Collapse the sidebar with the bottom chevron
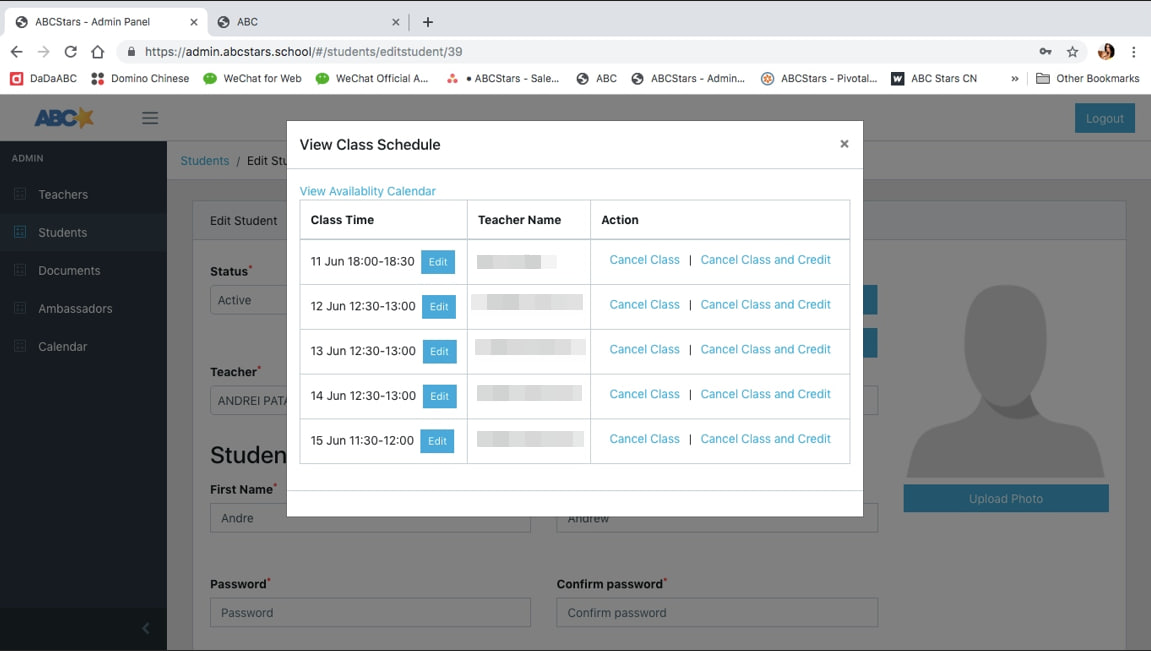Screen dimensions: 1151x651 pyautogui.click(x=145, y=628)
